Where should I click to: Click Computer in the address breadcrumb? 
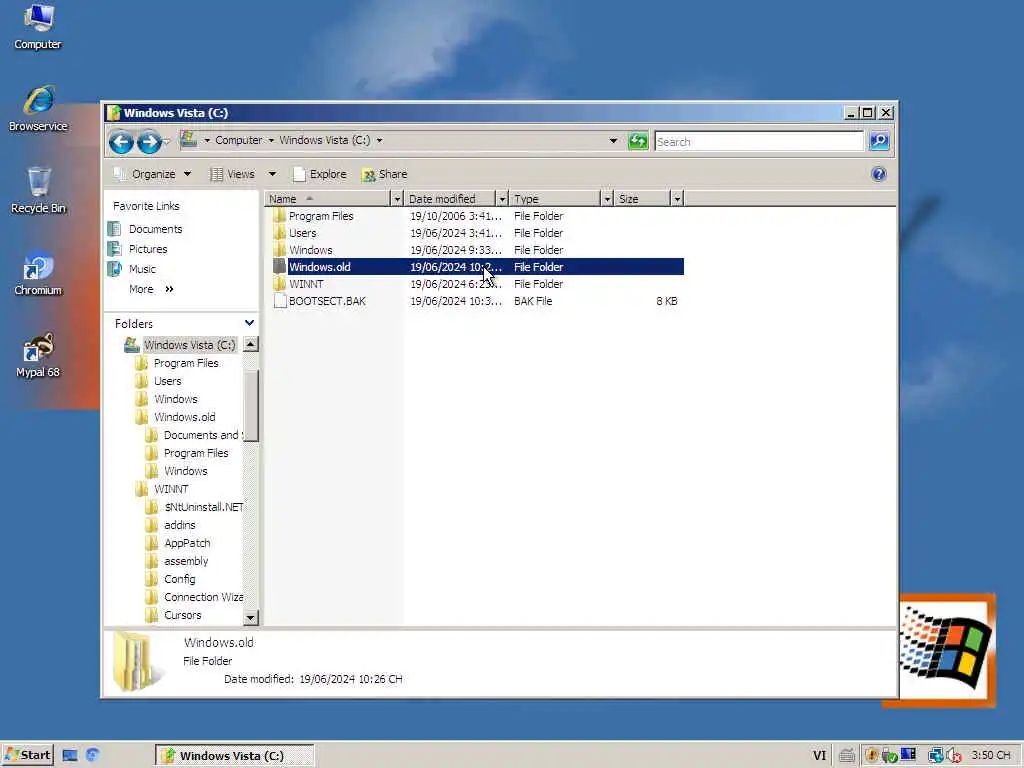238,140
